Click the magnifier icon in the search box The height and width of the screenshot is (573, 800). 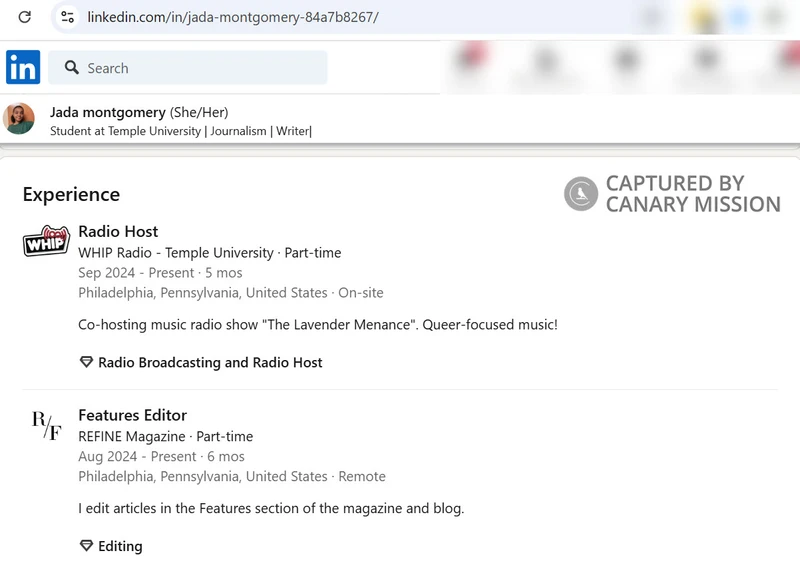point(72,67)
